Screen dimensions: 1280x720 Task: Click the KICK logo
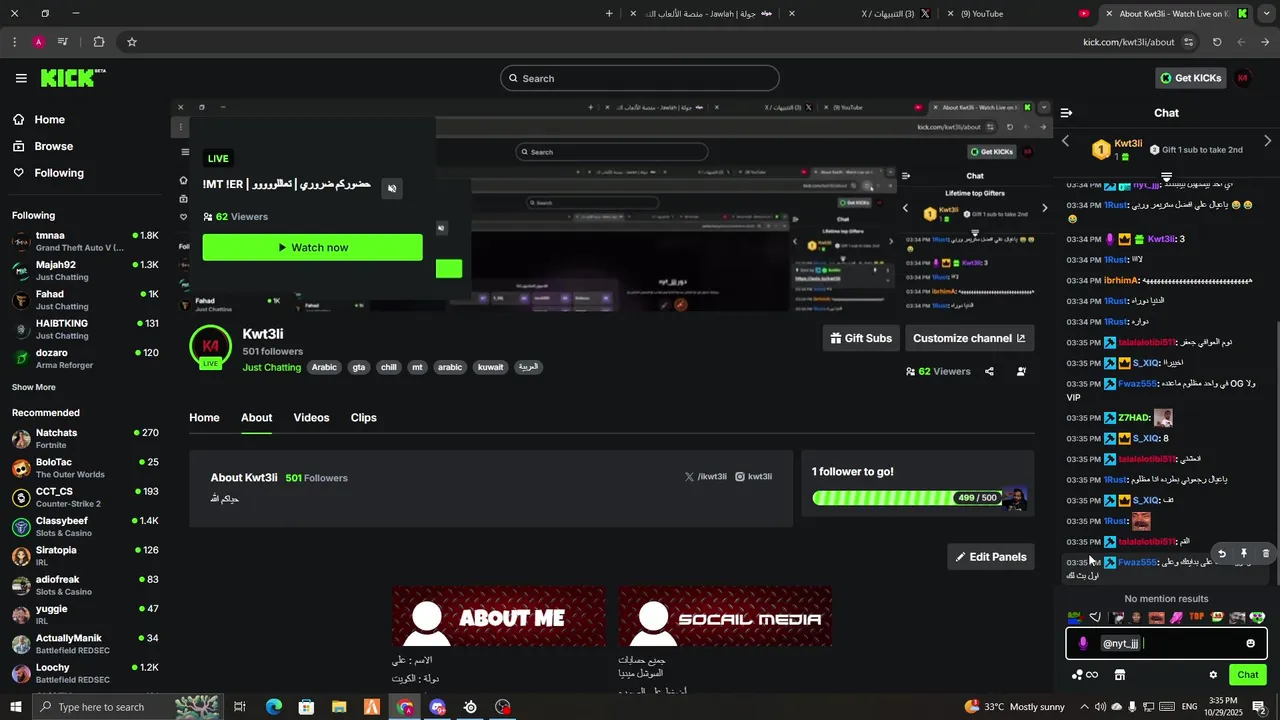point(72,78)
